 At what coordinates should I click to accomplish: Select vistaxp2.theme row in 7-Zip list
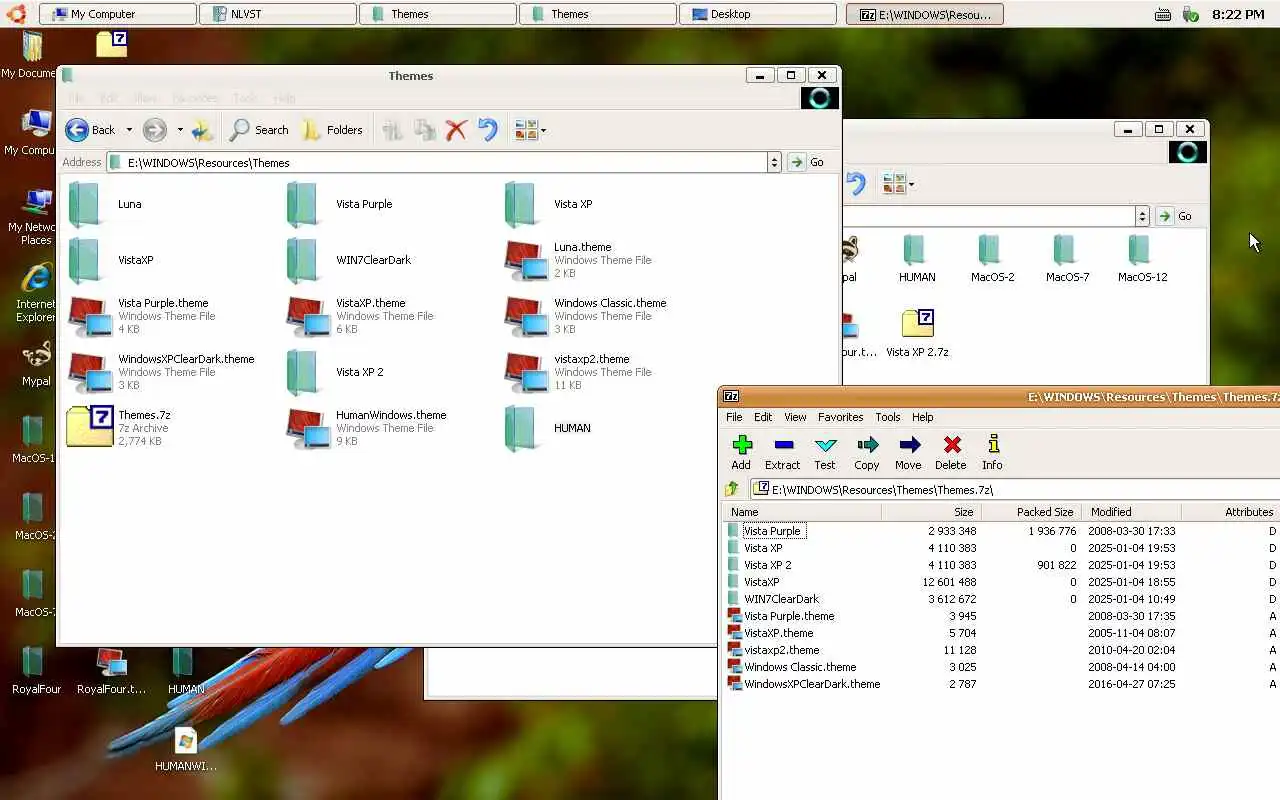1000,650
